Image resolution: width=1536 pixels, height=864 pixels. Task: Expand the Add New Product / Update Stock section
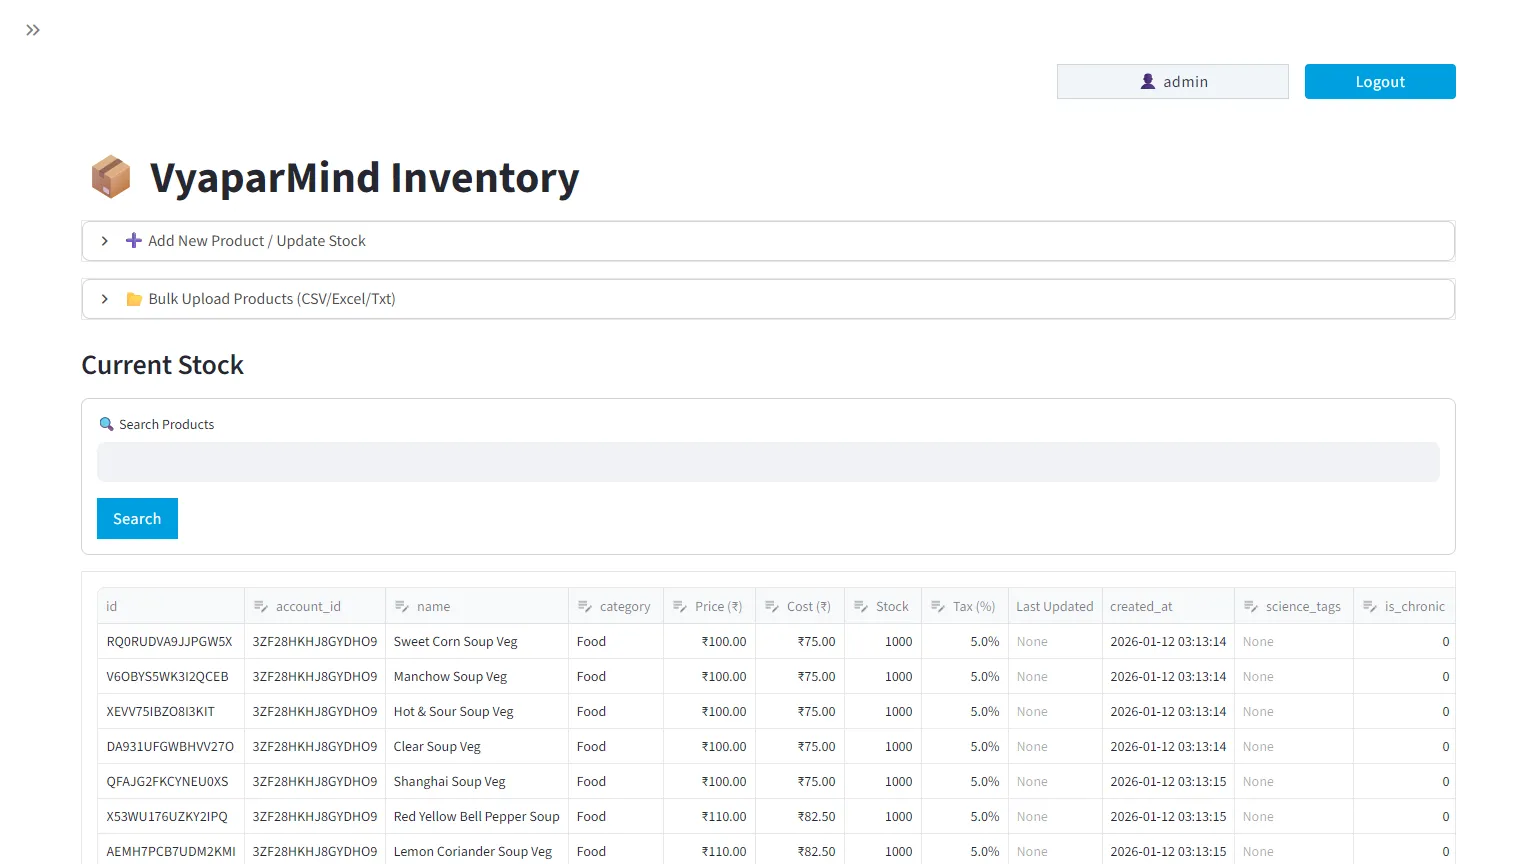tap(768, 241)
